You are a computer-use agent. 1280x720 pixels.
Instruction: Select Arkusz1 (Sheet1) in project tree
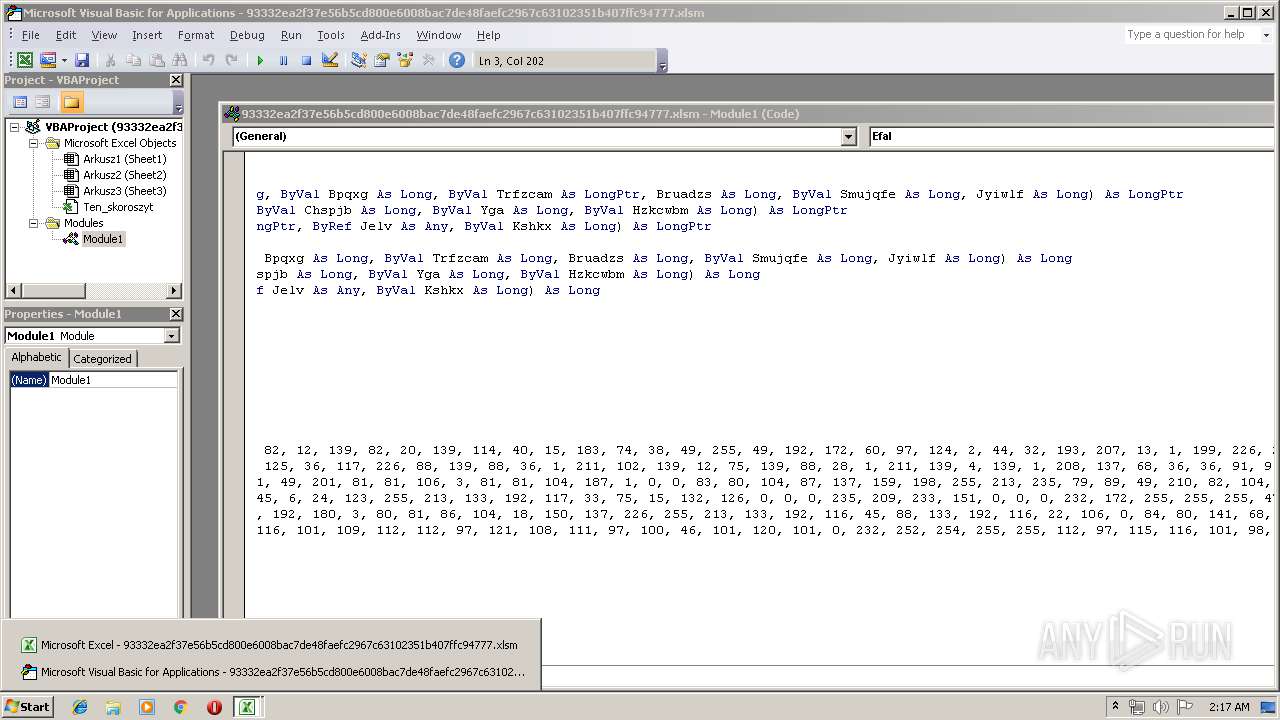[x=124, y=159]
